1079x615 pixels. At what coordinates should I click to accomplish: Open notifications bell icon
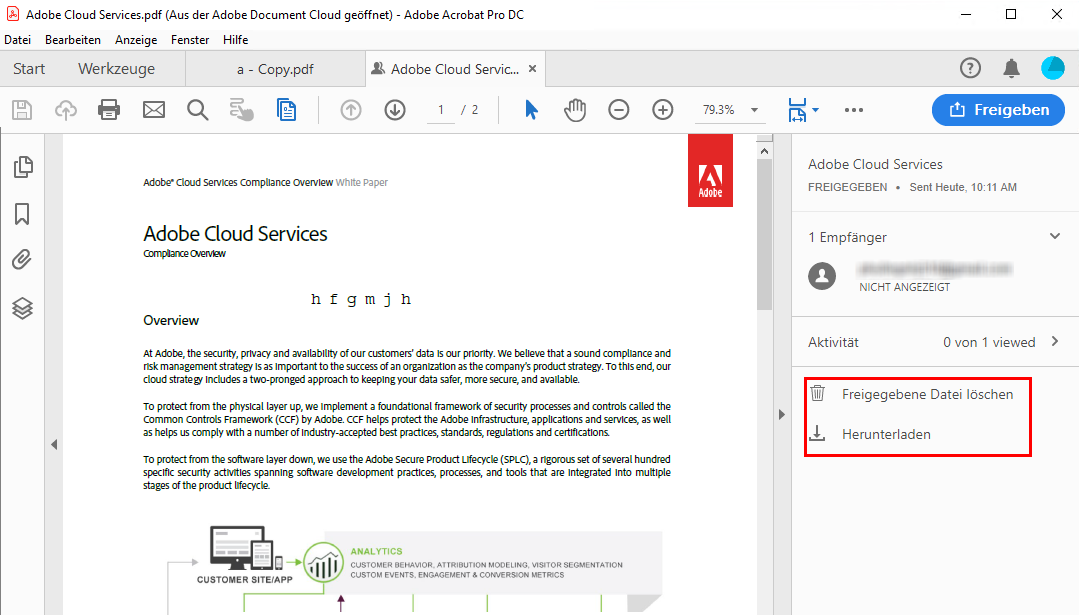click(1012, 68)
